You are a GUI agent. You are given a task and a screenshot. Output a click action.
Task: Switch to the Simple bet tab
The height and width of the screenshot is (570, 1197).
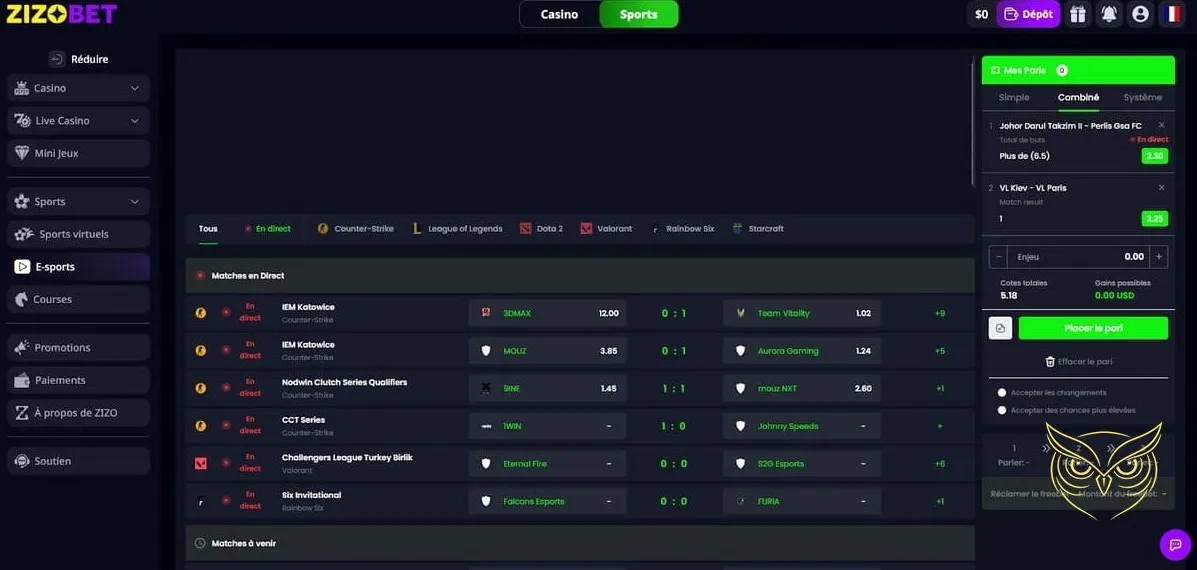(x=1014, y=98)
